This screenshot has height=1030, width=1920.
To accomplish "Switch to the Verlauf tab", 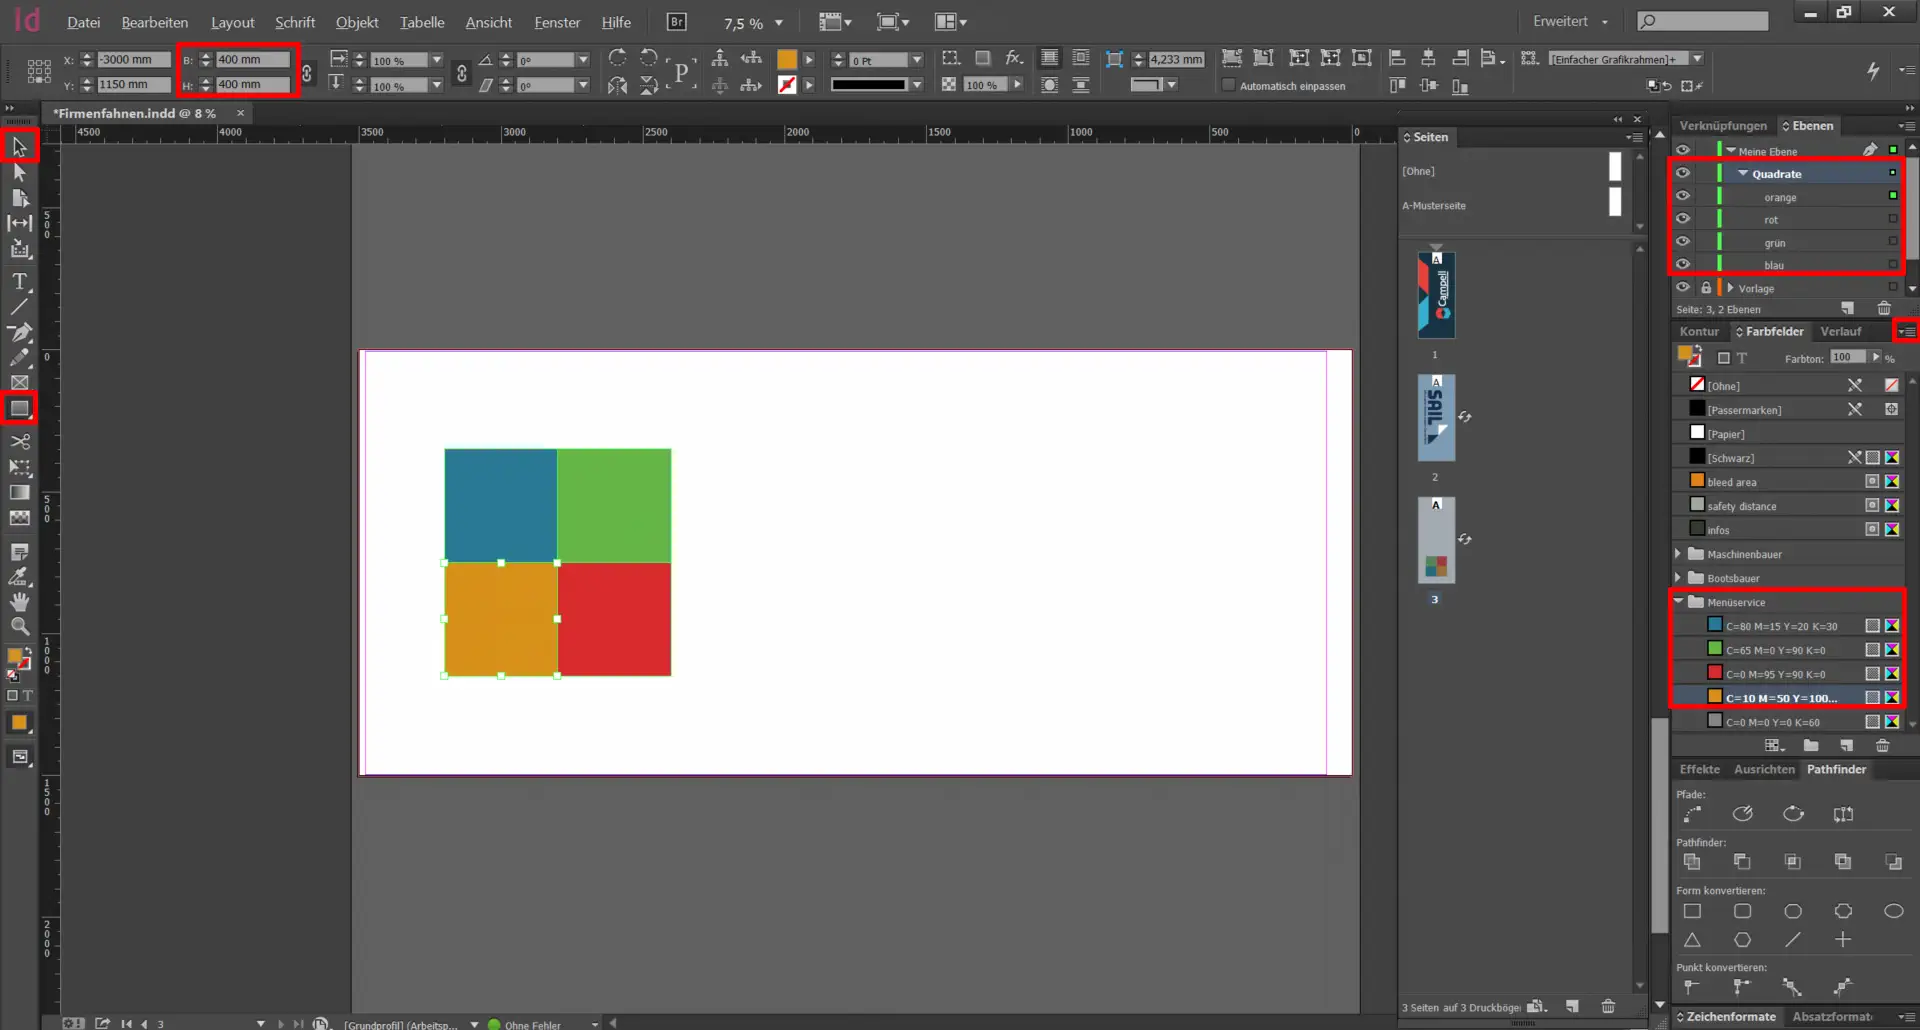I will tap(1840, 332).
